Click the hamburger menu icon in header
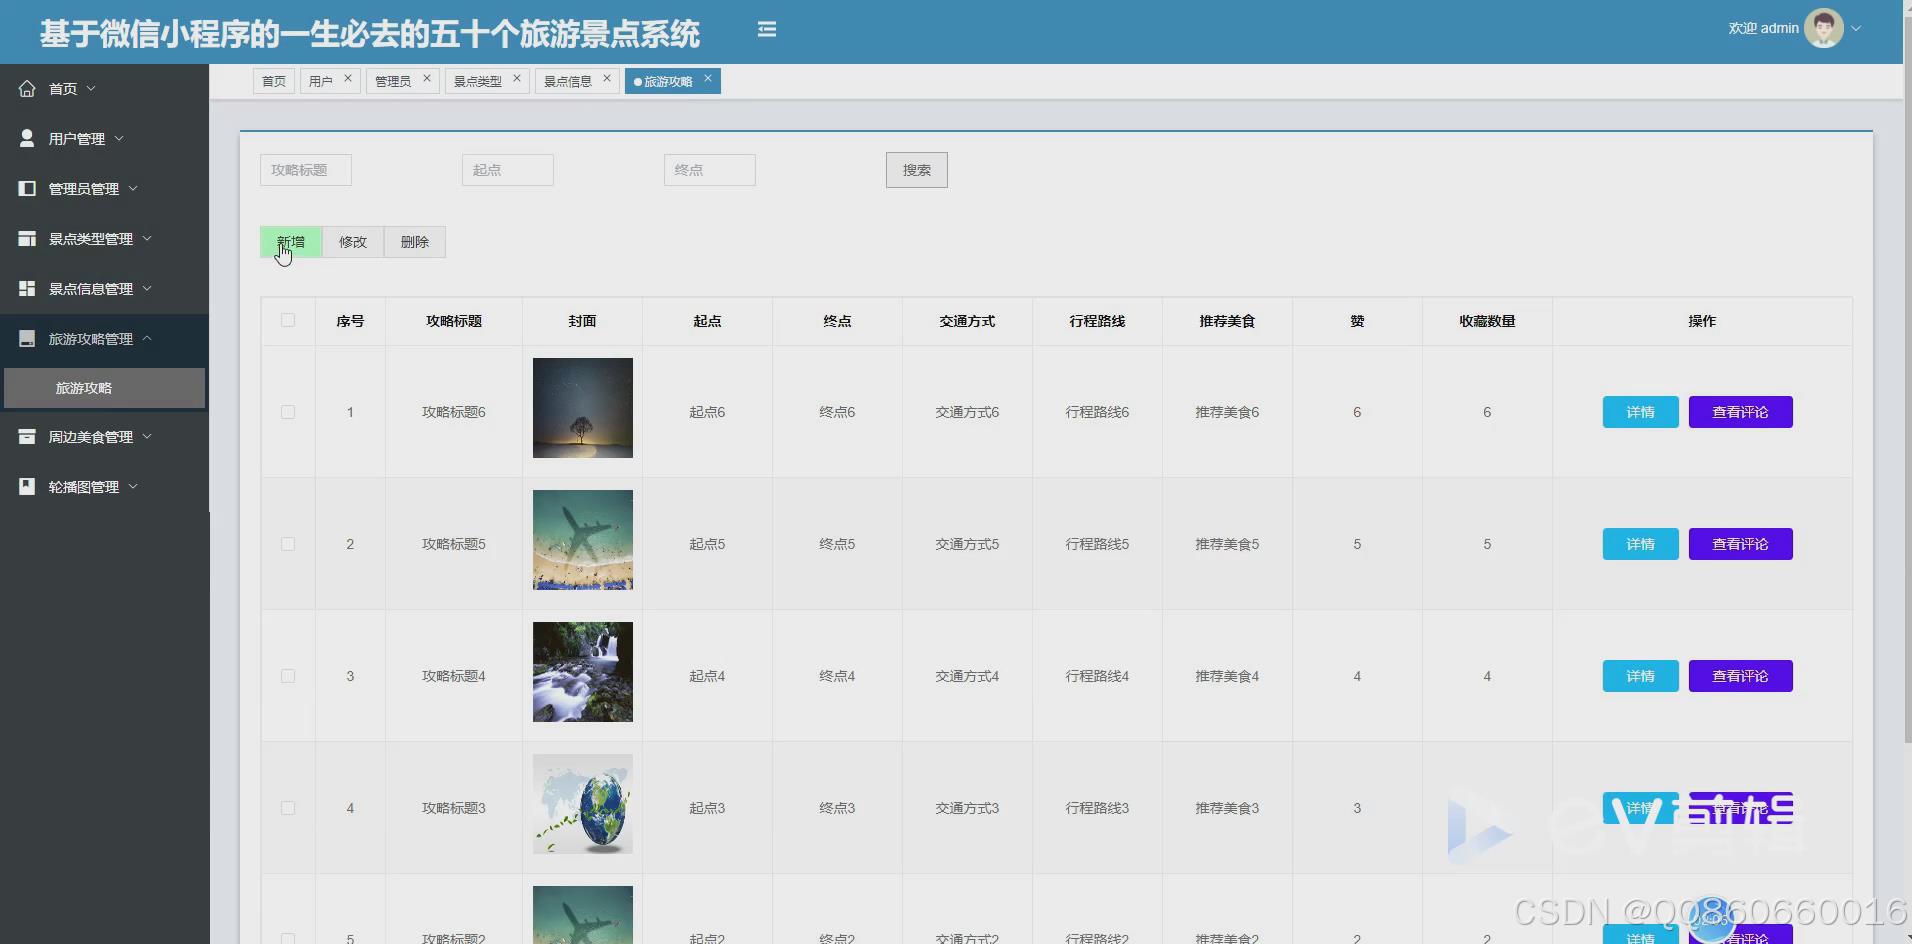This screenshot has width=1912, height=944. tap(767, 29)
